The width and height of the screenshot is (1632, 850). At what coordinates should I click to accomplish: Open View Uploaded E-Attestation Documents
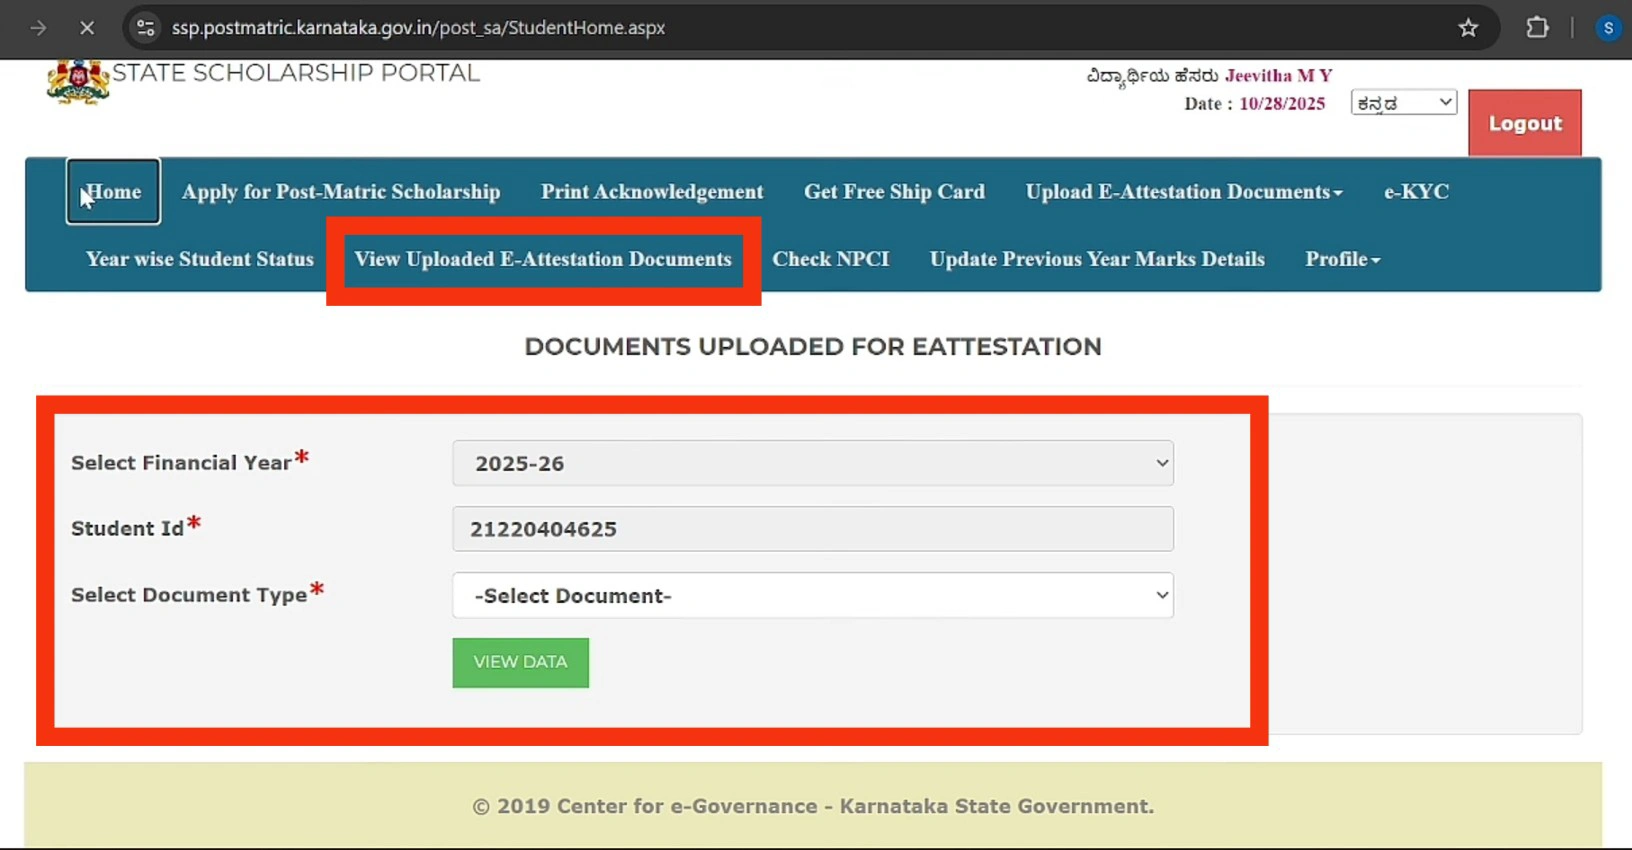pyautogui.click(x=543, y=259)
